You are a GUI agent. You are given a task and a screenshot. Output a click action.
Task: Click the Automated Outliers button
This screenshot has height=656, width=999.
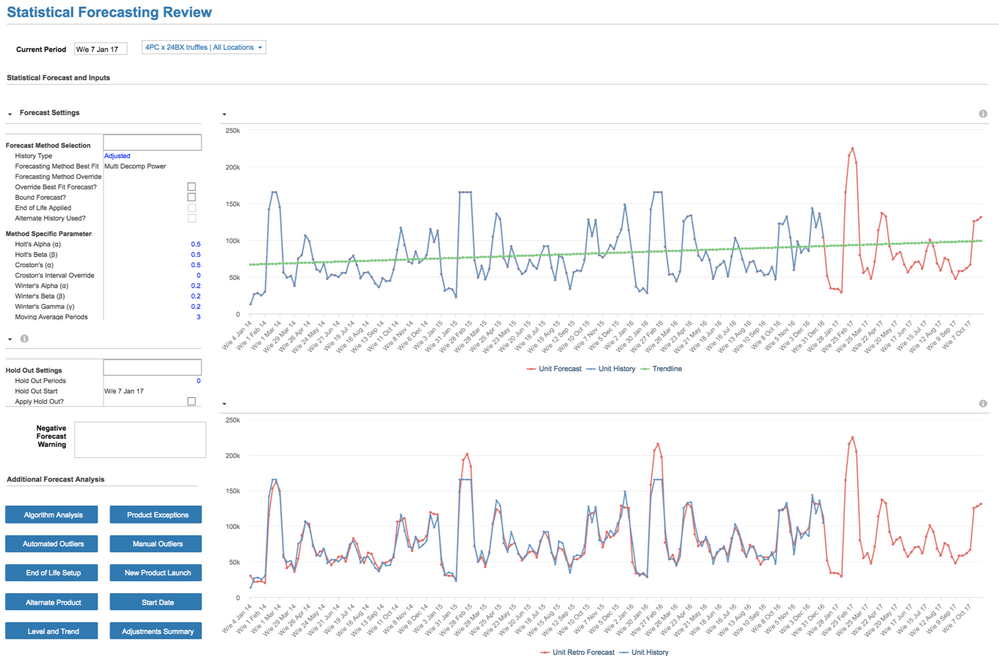[x=51, y=543]
